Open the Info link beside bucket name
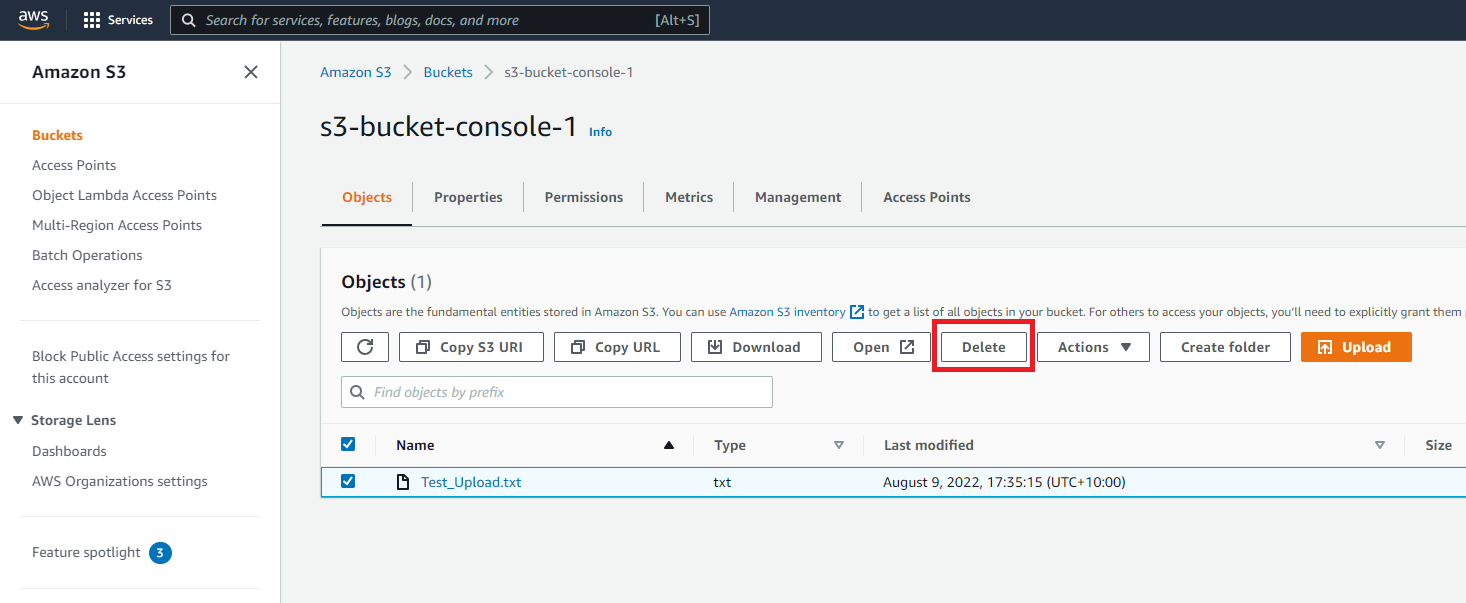The height and width of the screenshot is (603, 1466). 600,132
